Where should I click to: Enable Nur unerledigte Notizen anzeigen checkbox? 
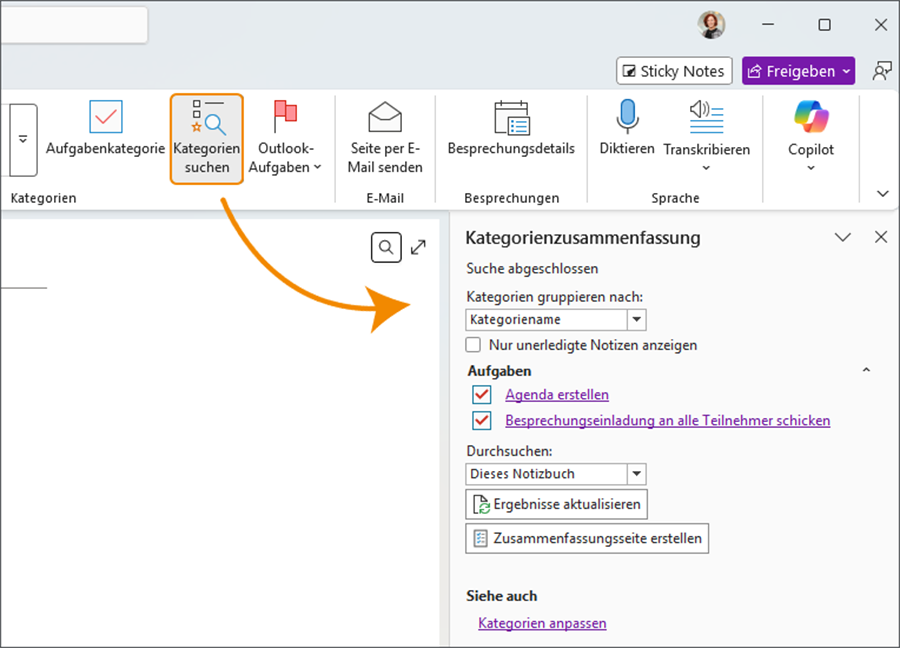click(474, 345)
